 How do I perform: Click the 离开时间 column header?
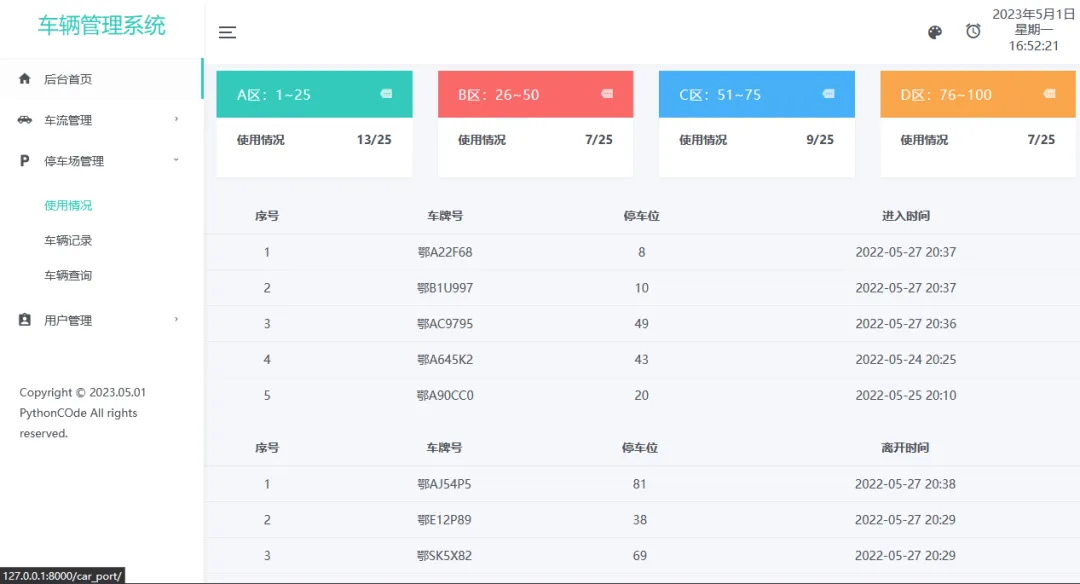905,448
